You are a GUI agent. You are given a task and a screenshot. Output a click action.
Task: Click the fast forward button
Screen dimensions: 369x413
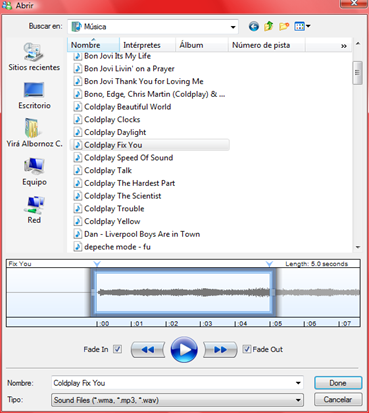(x=220, y=350)
